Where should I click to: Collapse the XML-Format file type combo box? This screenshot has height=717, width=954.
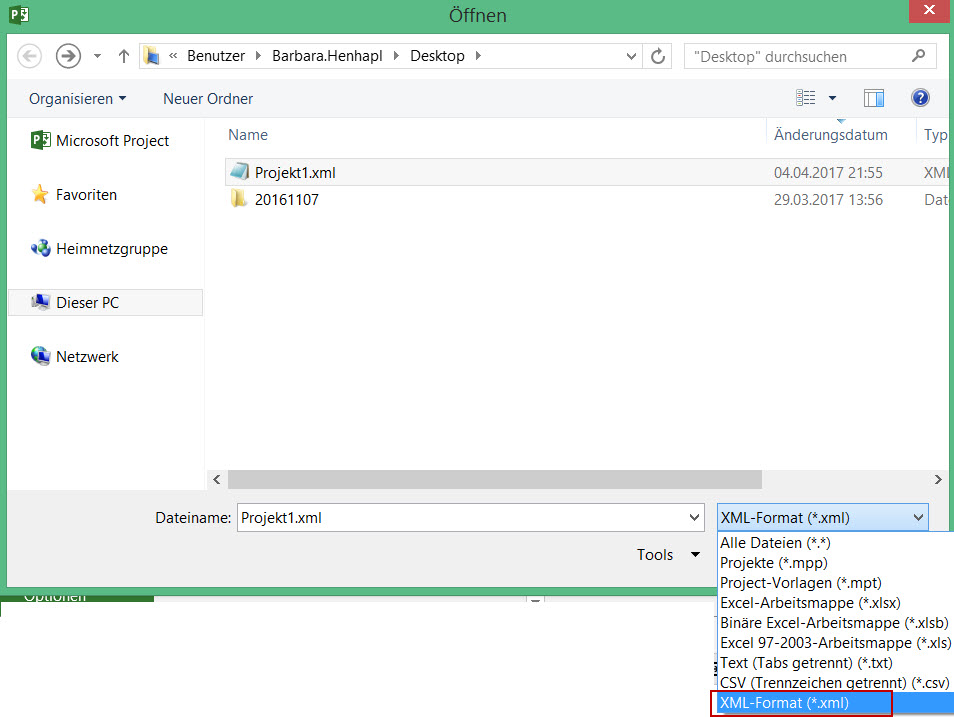click(x=823, y=518)
